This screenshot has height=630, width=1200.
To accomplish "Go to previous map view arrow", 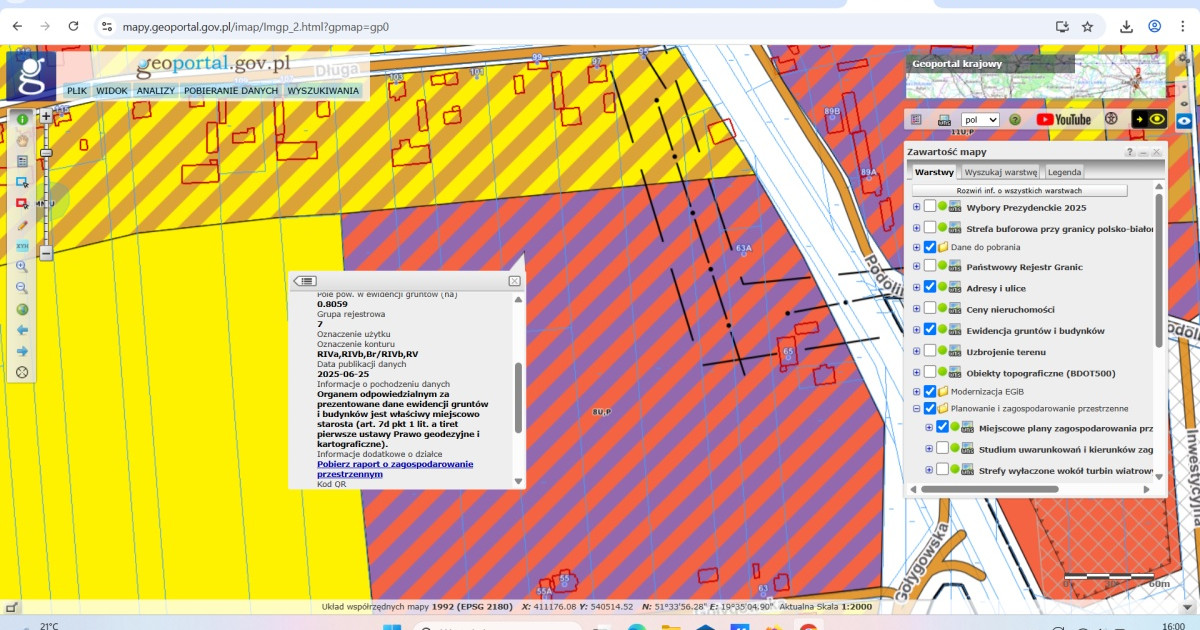I will (22, 330).
